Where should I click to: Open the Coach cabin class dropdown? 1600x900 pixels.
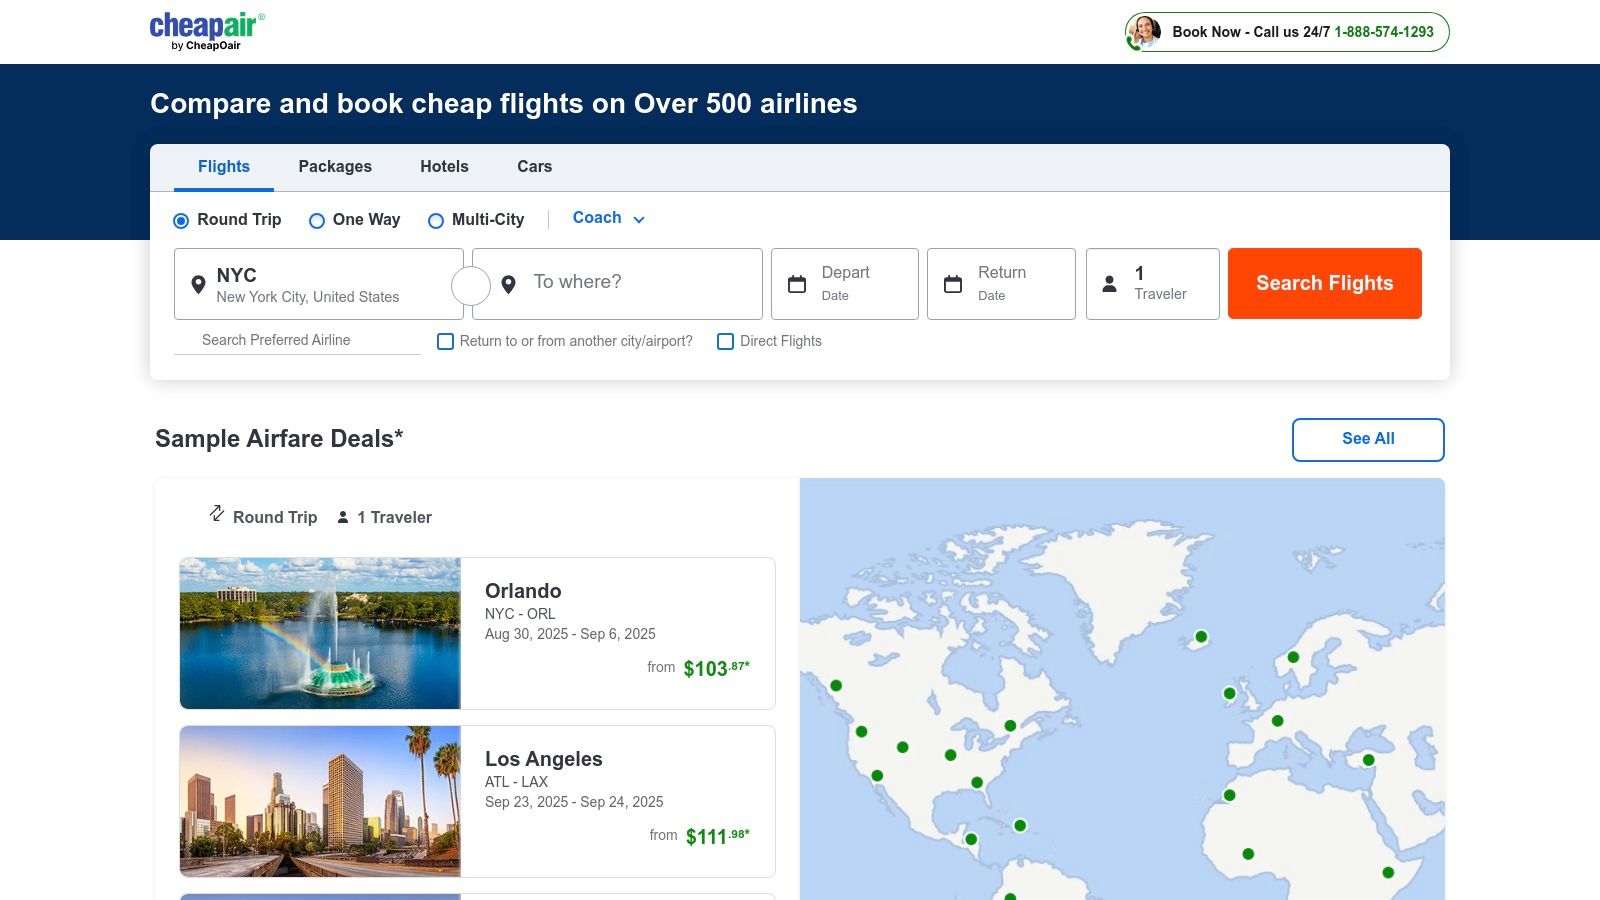[x=609, y=218]
